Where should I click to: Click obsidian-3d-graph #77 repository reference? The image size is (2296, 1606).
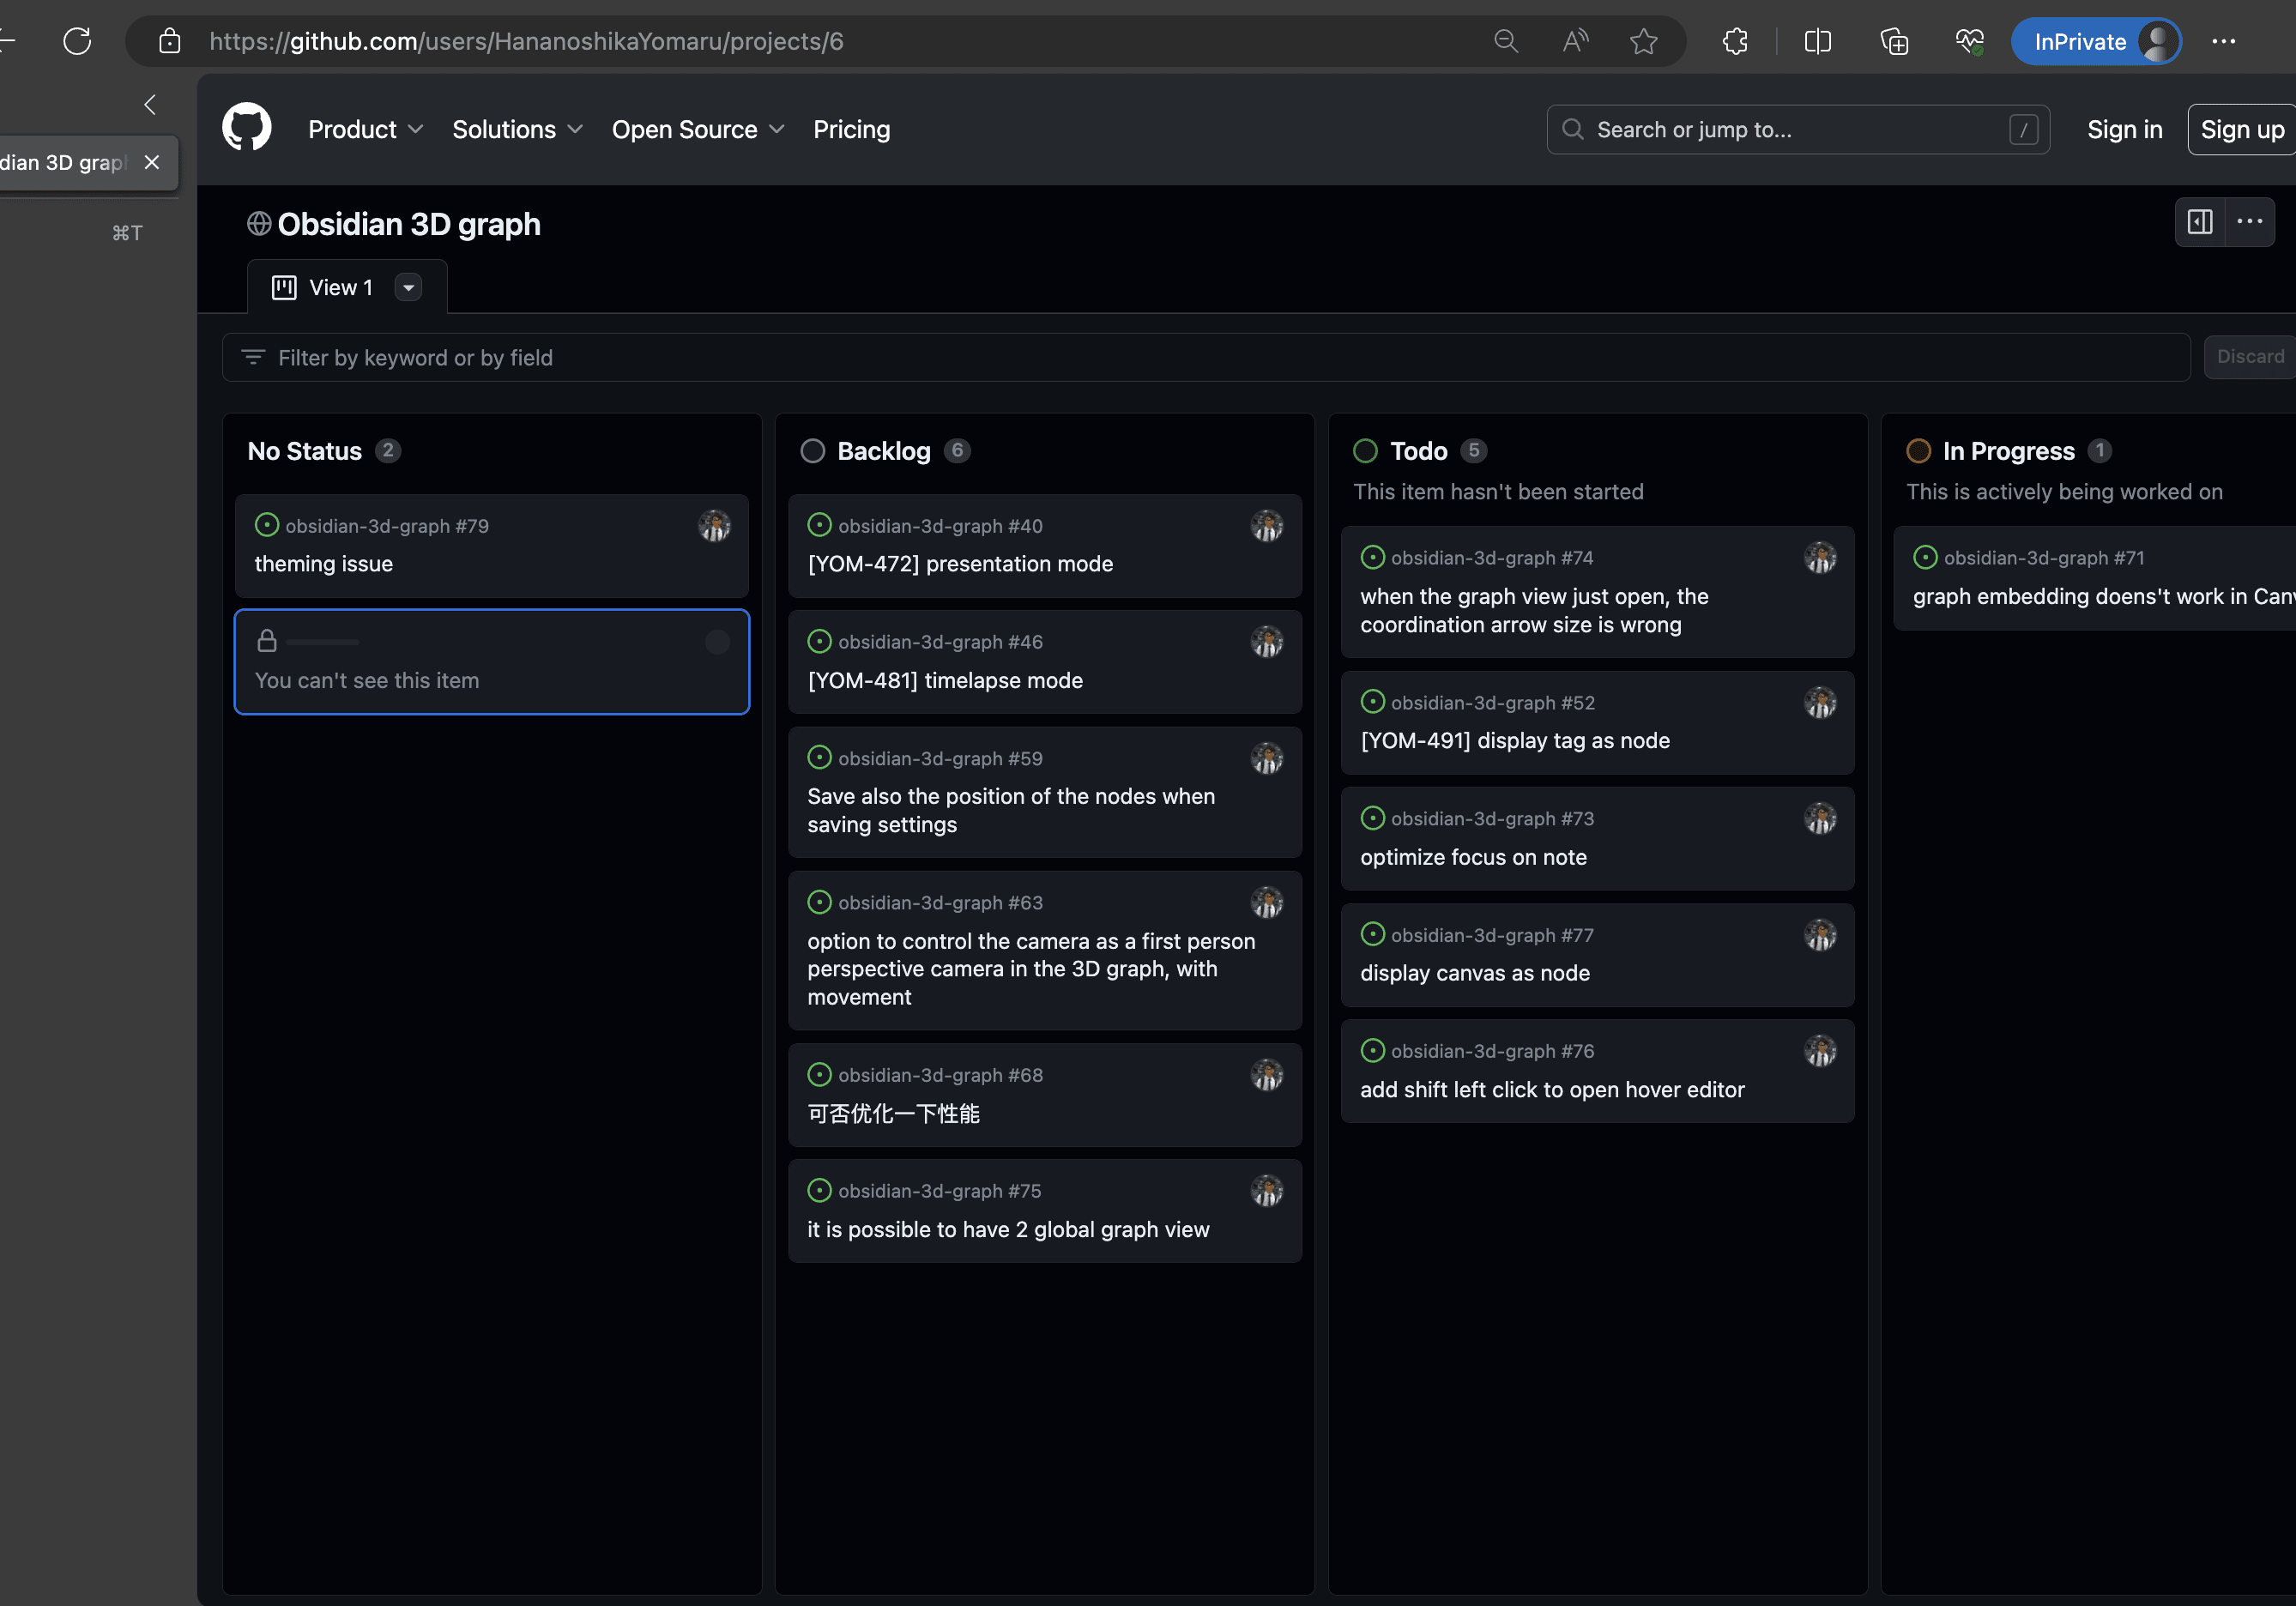click(x=1492, y=935)
